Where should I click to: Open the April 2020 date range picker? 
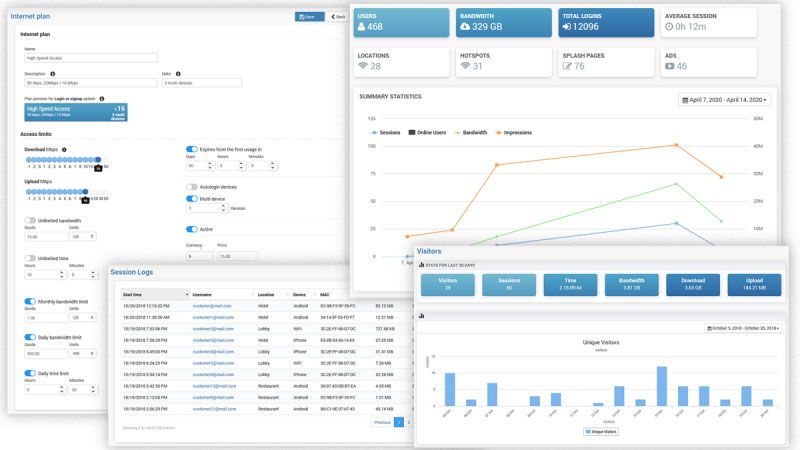pos(725,100)
